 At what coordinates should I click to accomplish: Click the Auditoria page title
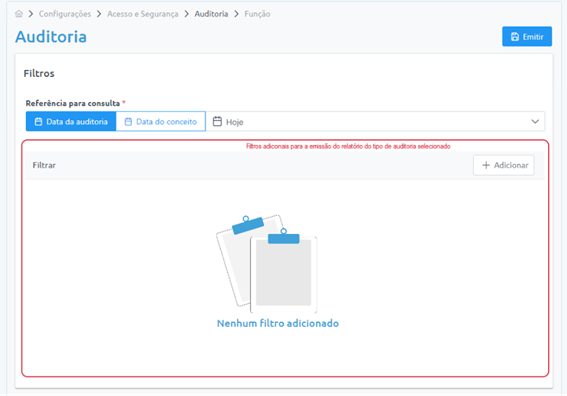pyautogui.click(x=51, y=37)
